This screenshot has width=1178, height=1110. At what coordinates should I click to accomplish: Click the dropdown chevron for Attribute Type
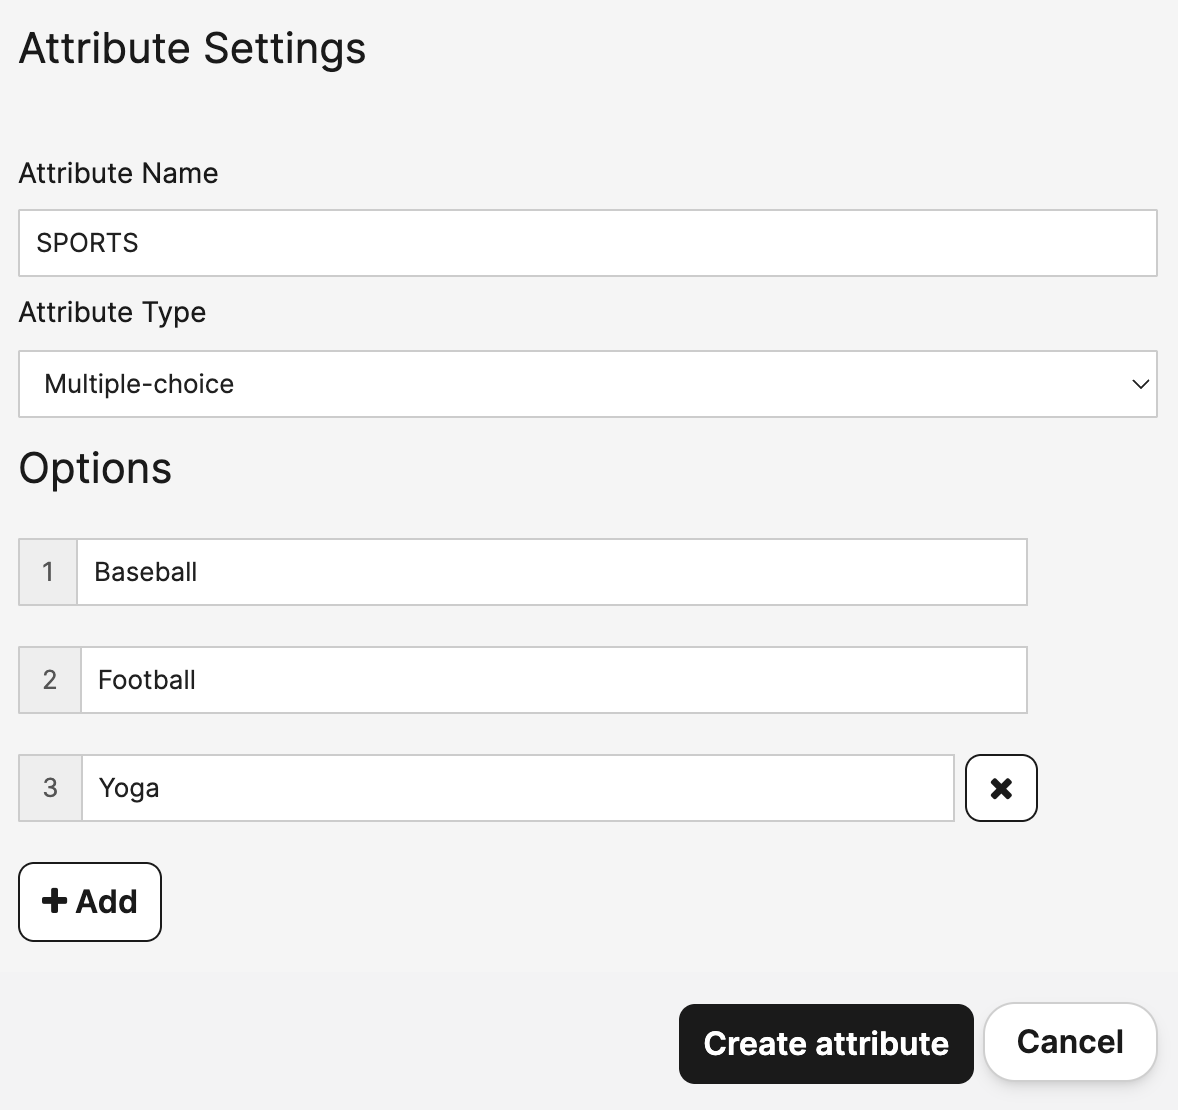pos(1140,384)
